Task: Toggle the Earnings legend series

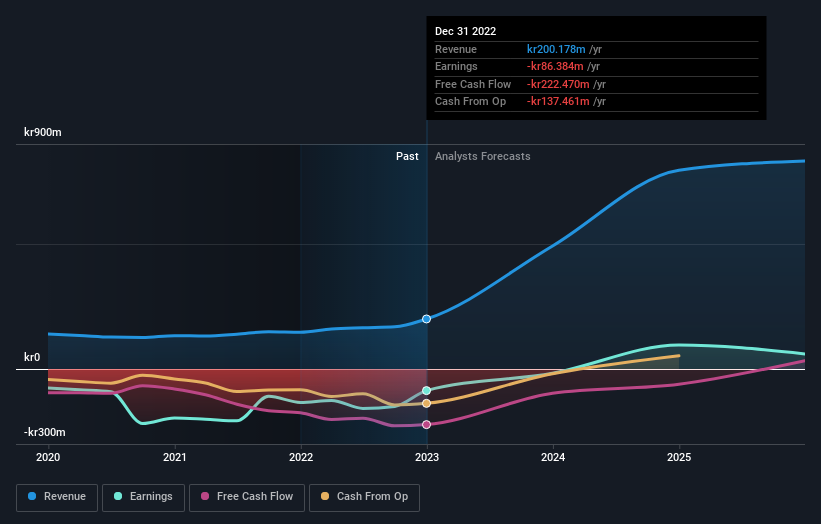Action: coord(143,497)
